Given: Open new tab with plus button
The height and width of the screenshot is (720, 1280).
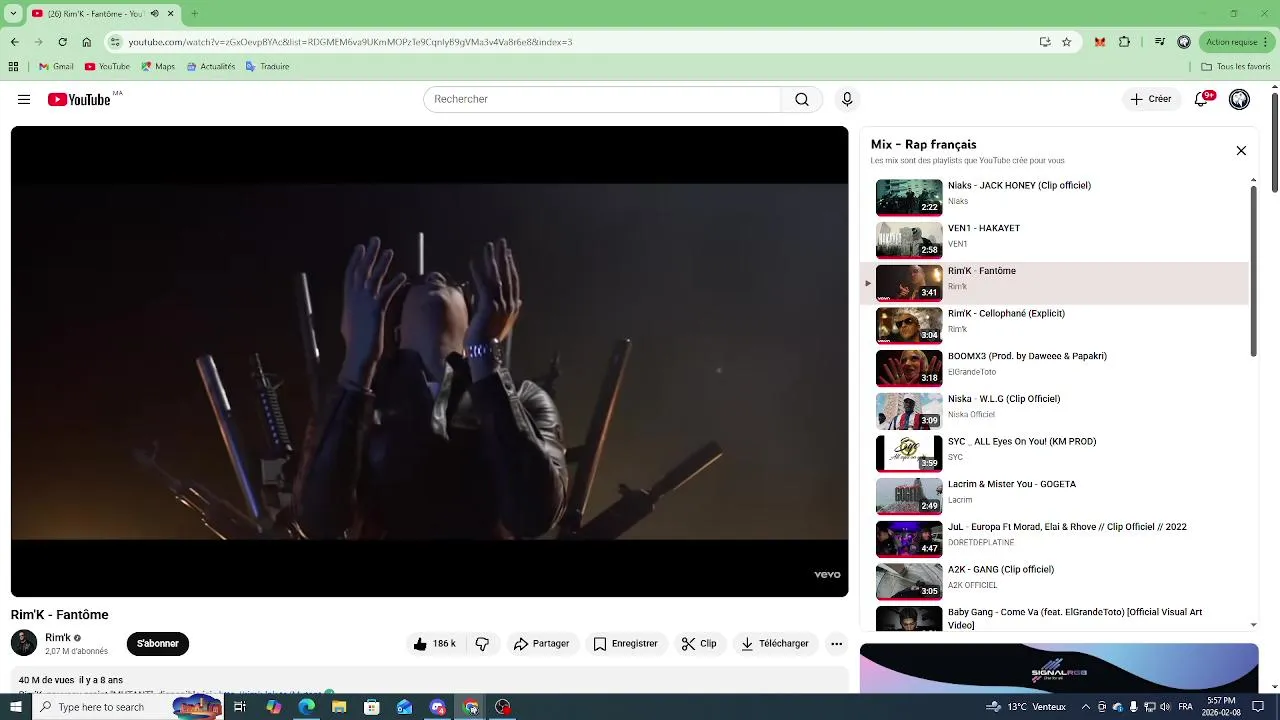Looking at the screenshot, I should pyautogui.click(x=194, y=14).
